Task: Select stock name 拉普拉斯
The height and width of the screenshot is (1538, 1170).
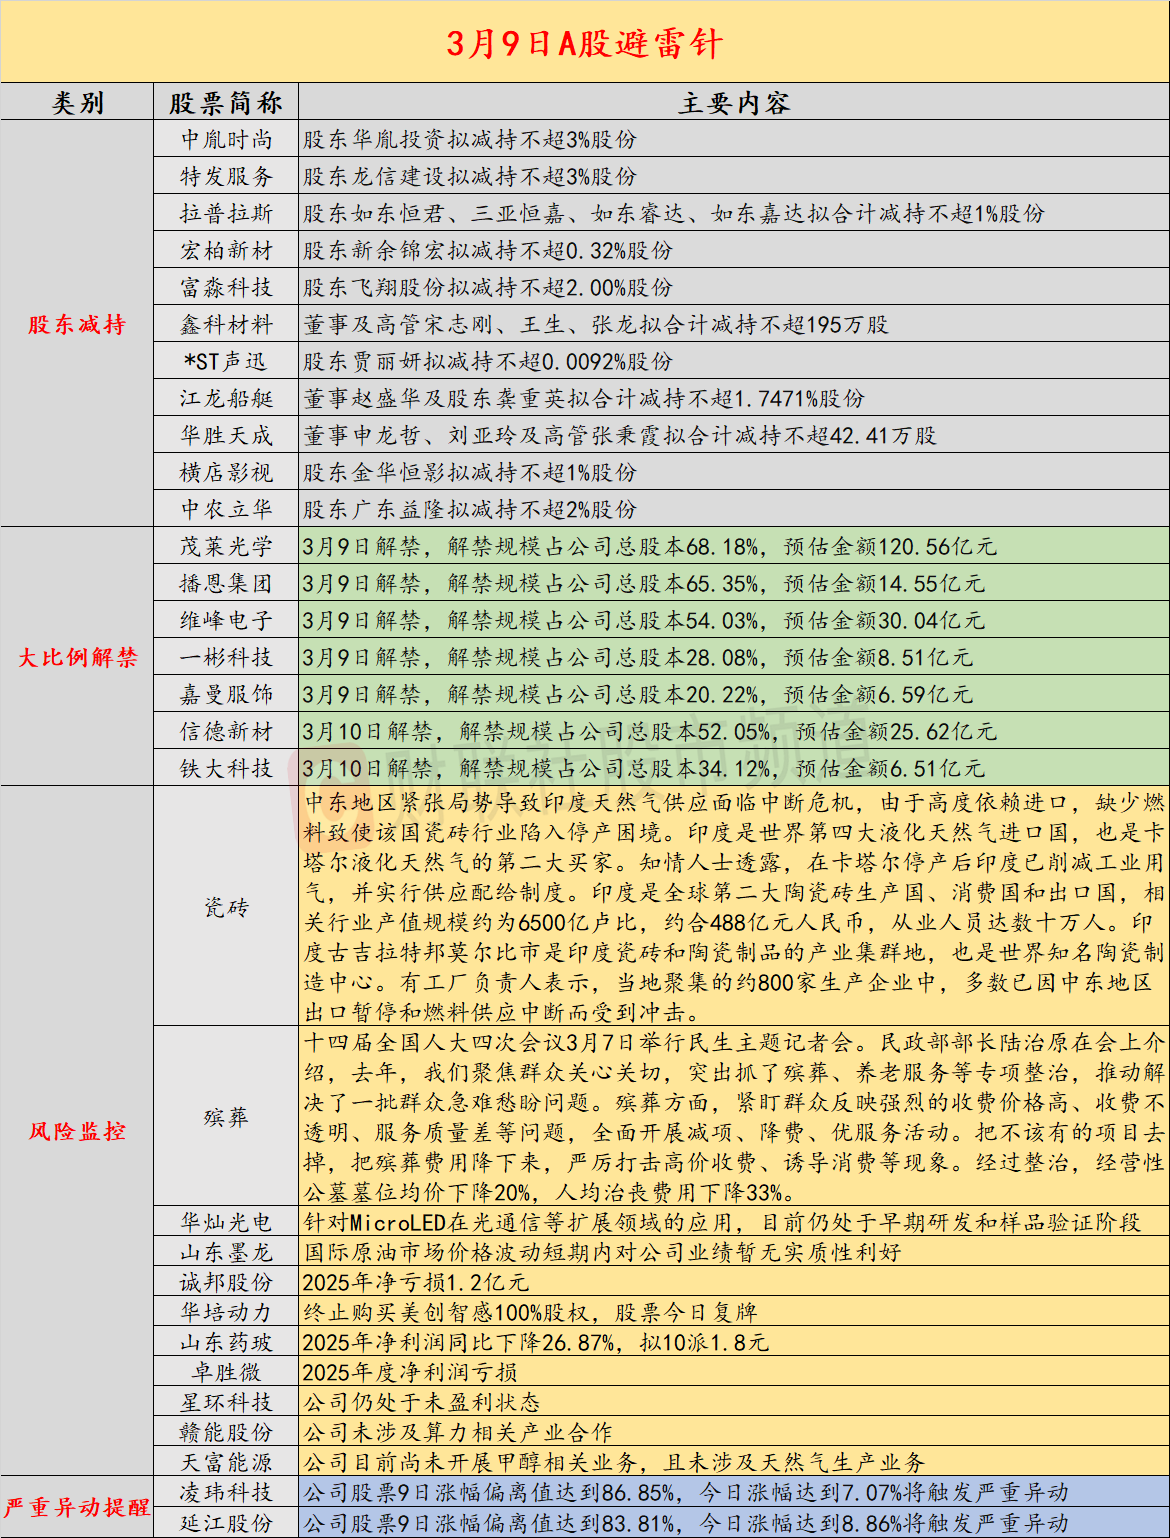Action: pyautogui.click(x=226, y=214)
